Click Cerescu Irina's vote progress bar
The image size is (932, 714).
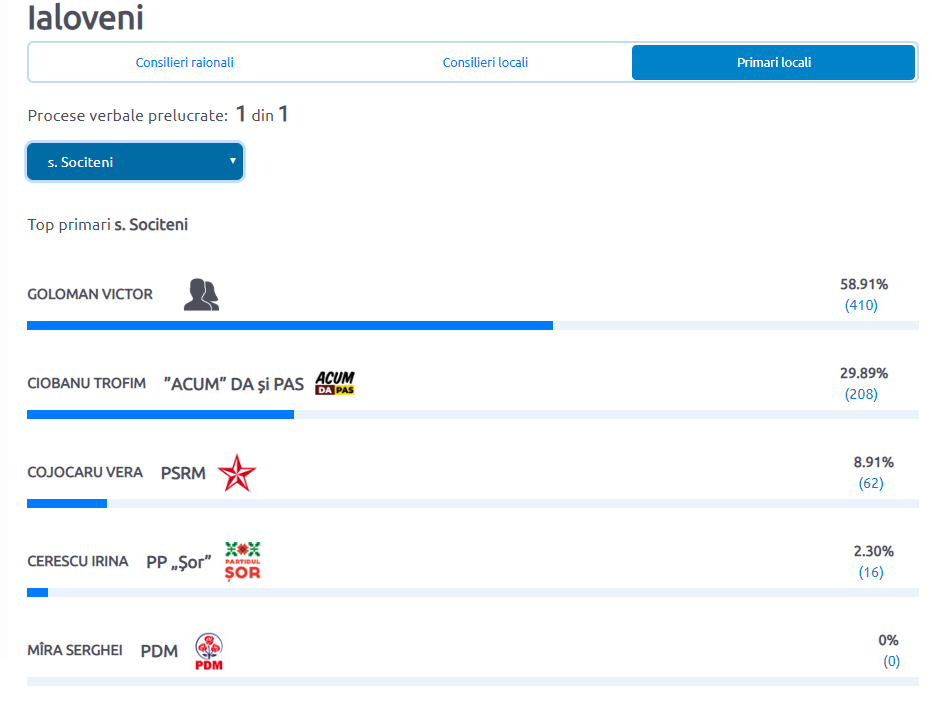pos(473,593)
